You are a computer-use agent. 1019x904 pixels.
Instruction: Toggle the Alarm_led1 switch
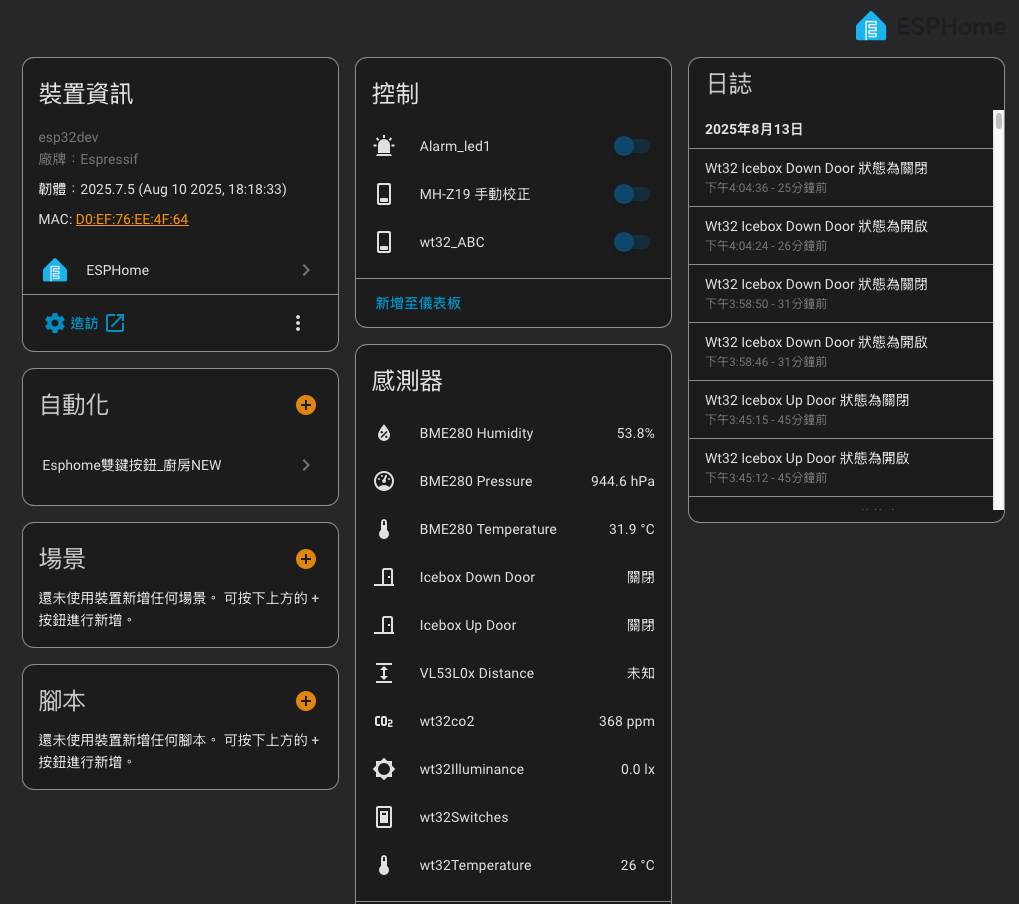coord(632,146)
